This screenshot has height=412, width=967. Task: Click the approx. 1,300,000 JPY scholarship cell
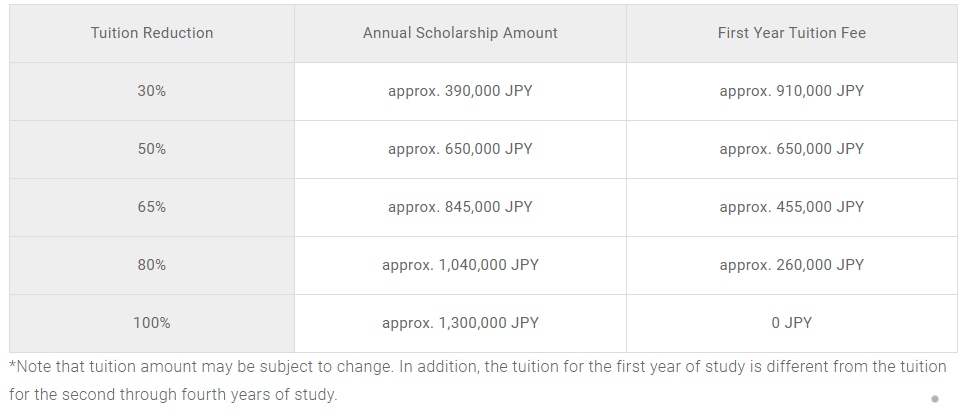coord(460,323)
